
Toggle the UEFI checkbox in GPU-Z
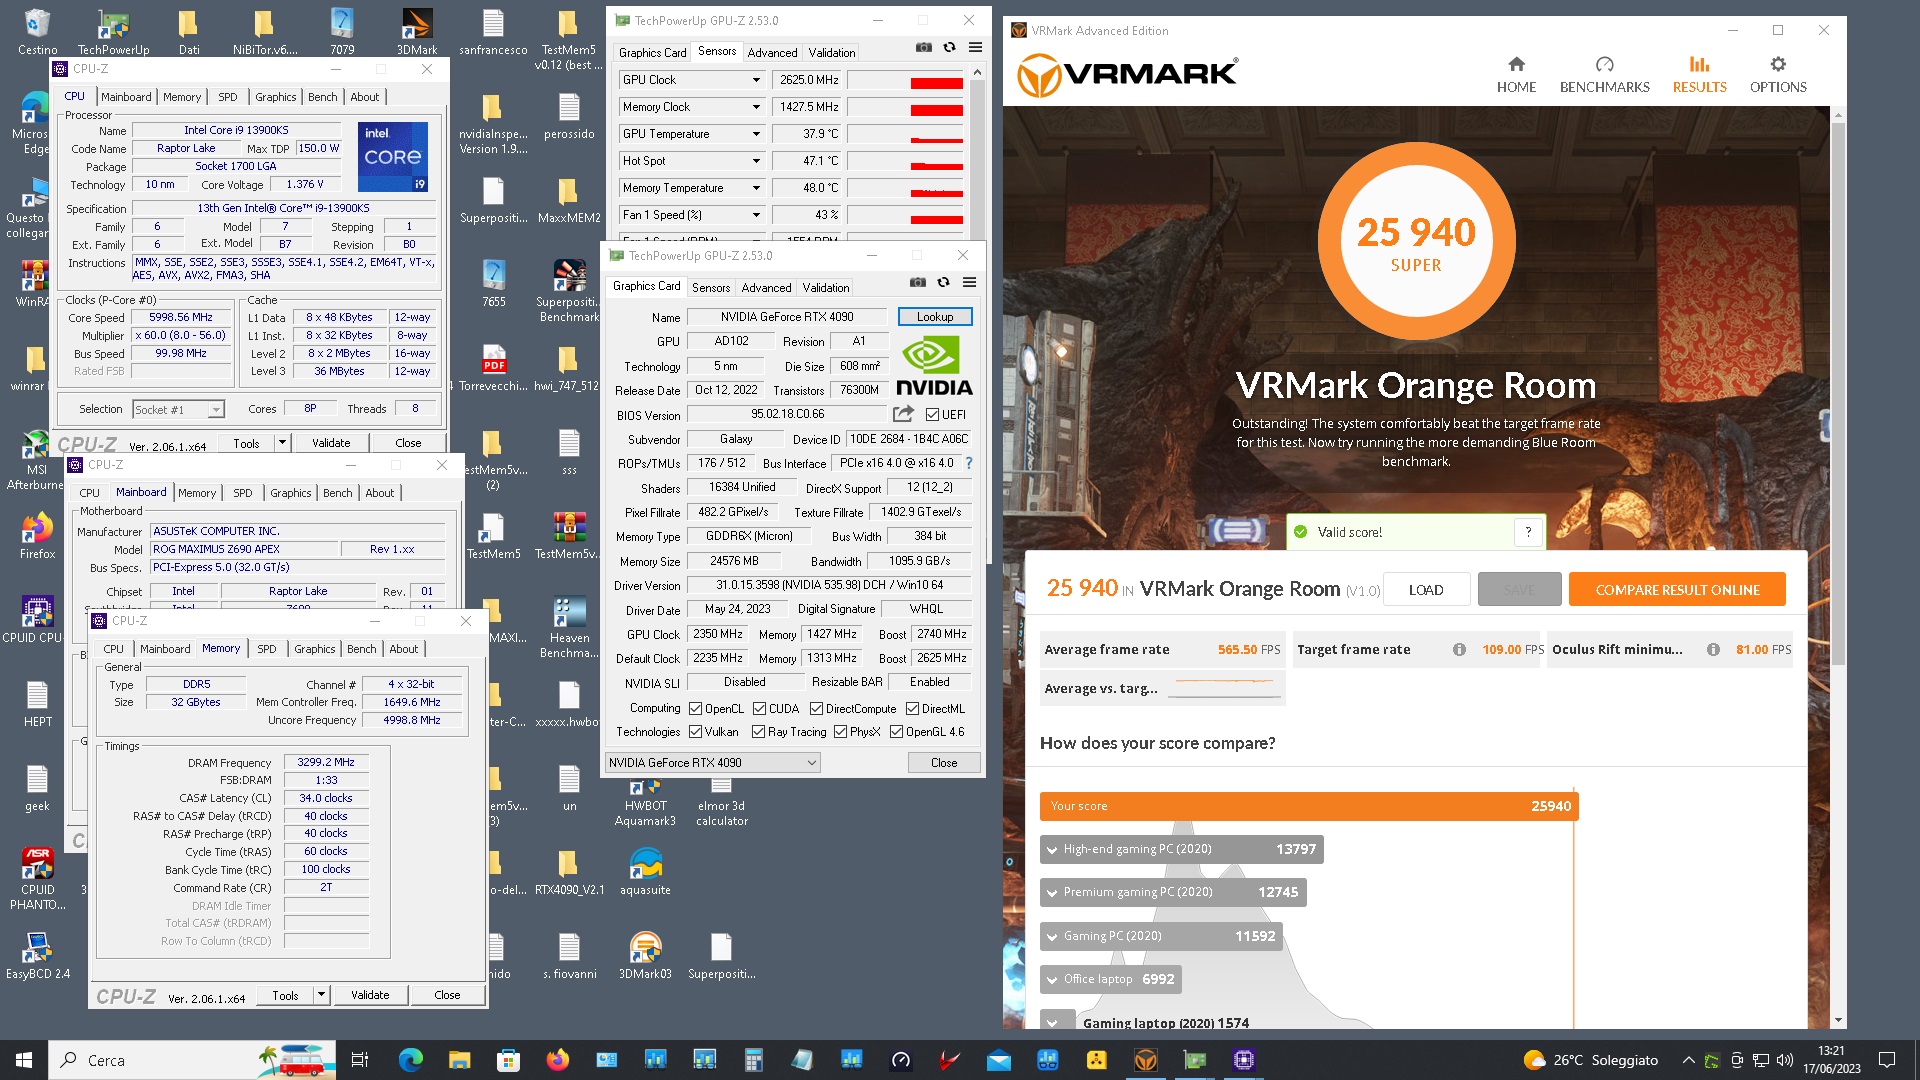932,415
